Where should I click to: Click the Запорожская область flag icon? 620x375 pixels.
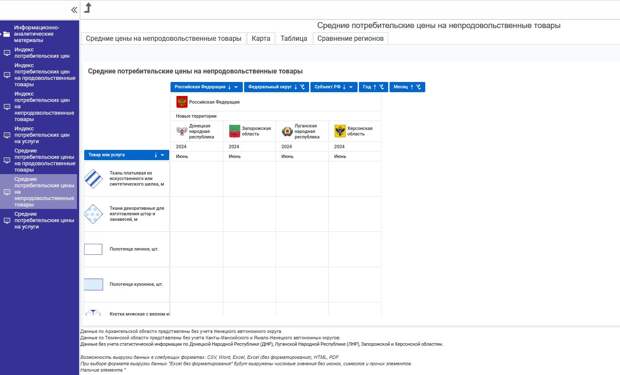pos(234,131)
